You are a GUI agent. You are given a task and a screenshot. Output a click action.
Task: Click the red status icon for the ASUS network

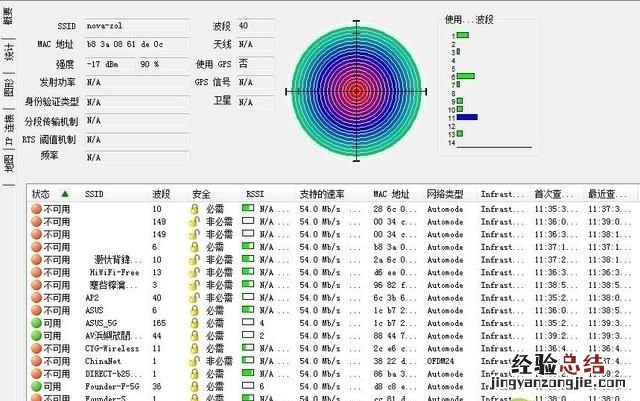pos(37,310)
